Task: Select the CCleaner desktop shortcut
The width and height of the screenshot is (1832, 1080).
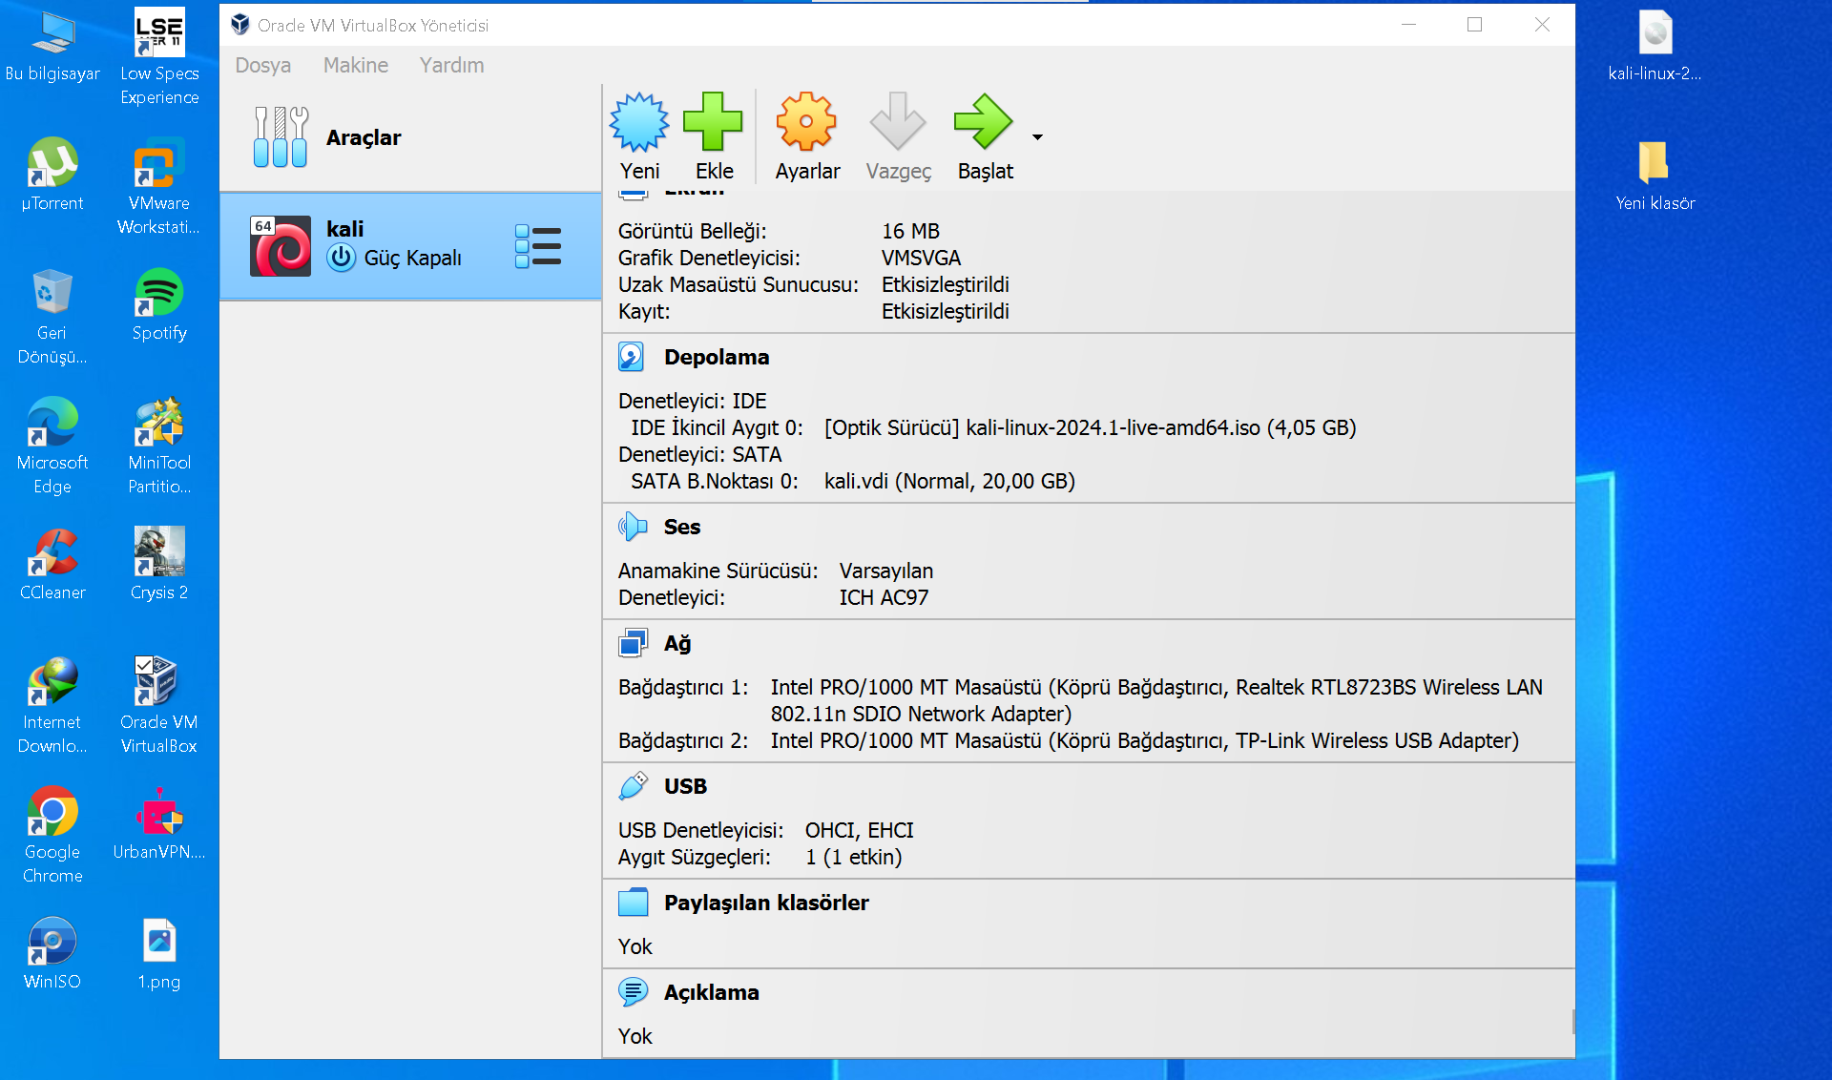Action: (52, 565)
